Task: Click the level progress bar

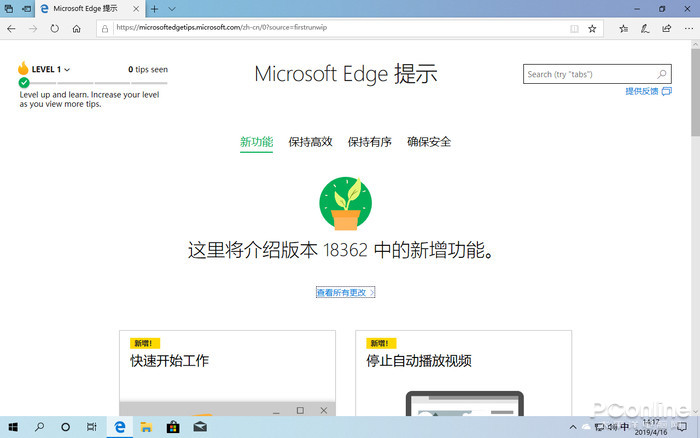Action: pos(93,82)
